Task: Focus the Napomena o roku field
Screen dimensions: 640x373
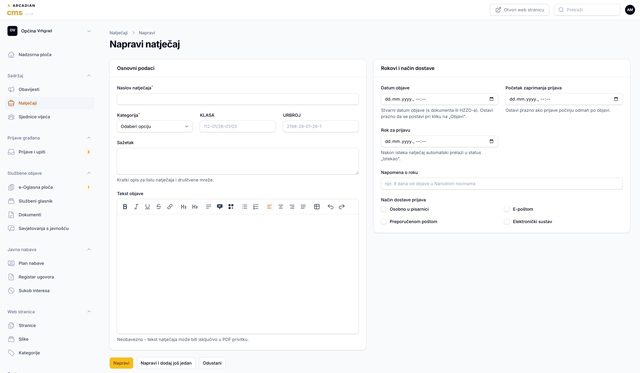Action: (502, 184)
